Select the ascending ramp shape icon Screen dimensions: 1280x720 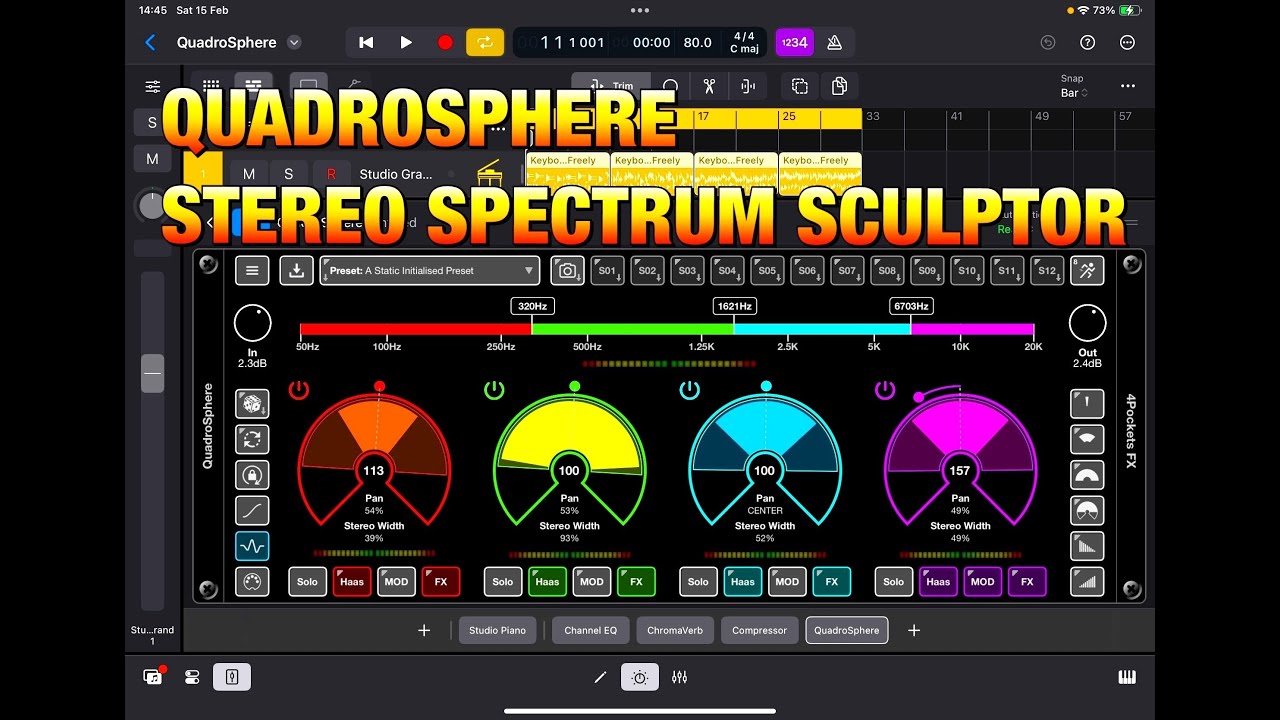[x=1087, y=582]
